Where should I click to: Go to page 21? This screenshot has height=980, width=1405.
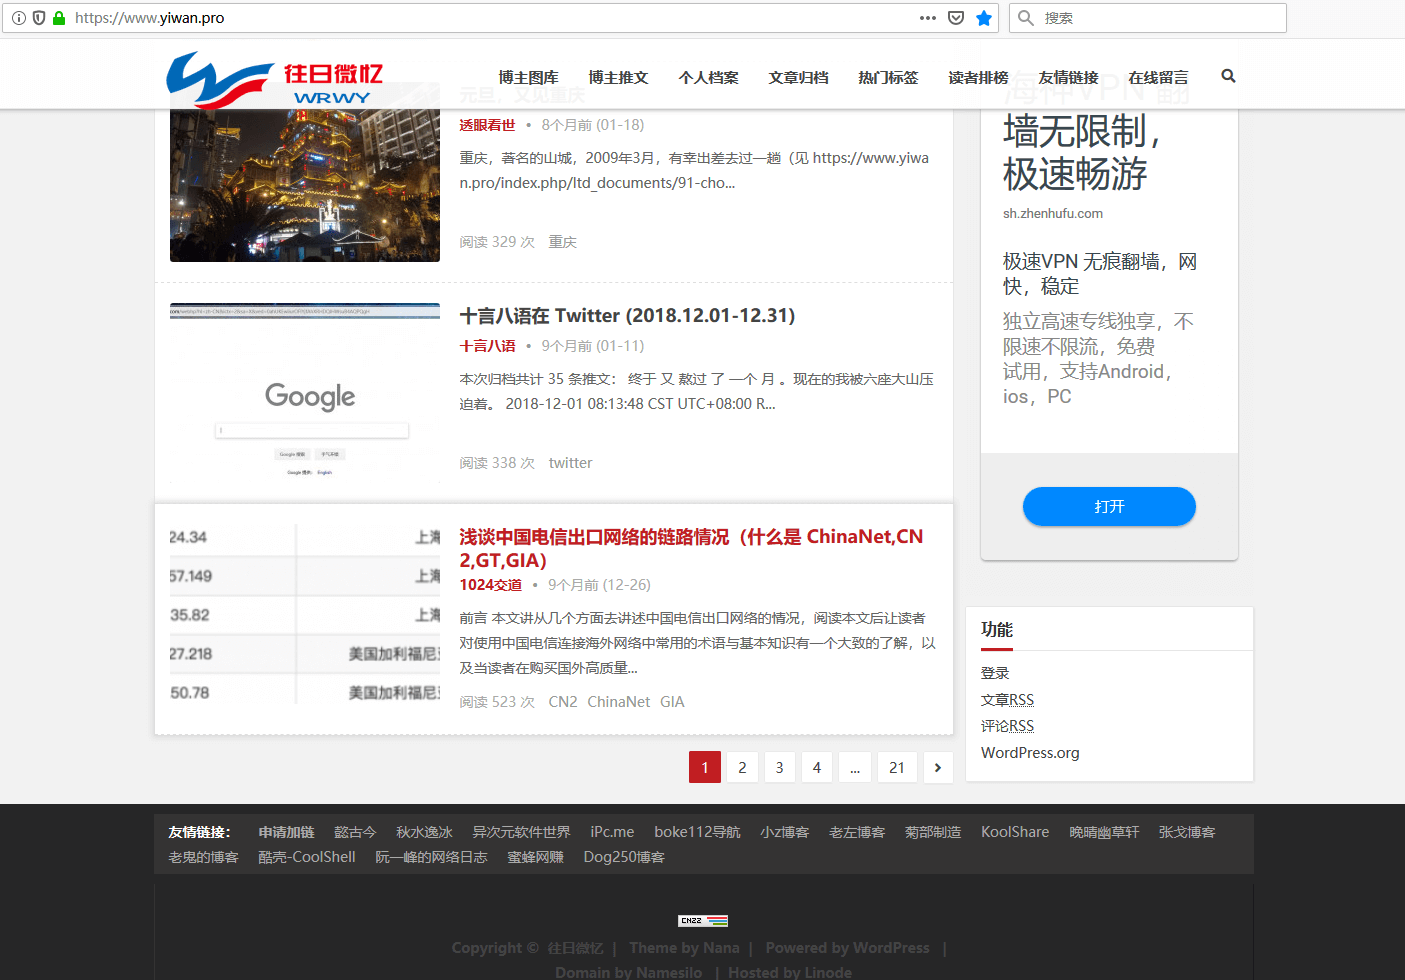(897, 767)
